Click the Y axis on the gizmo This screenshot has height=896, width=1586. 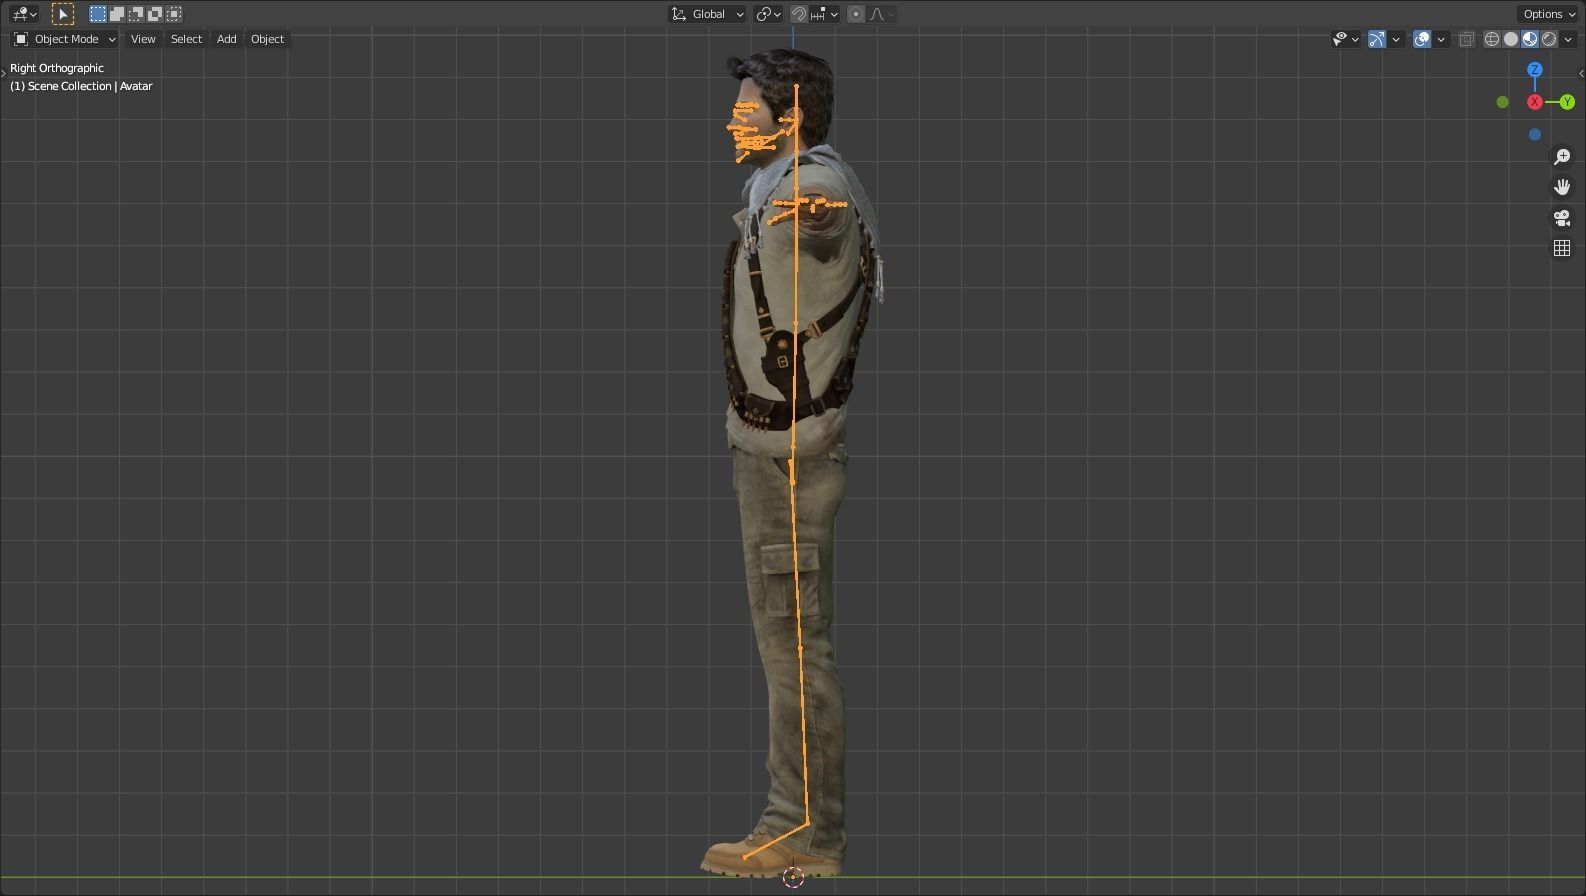[1567, 102]
